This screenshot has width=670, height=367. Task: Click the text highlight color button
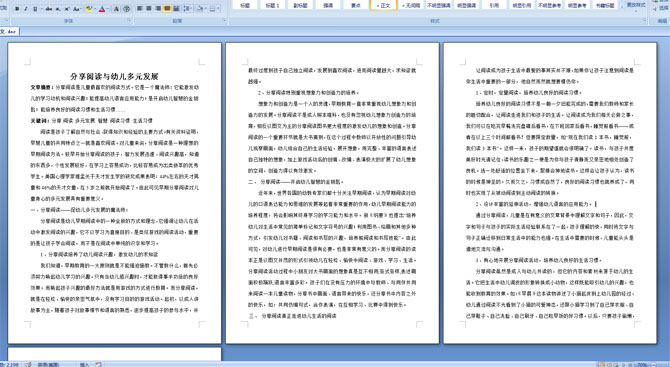pos(89,9)
